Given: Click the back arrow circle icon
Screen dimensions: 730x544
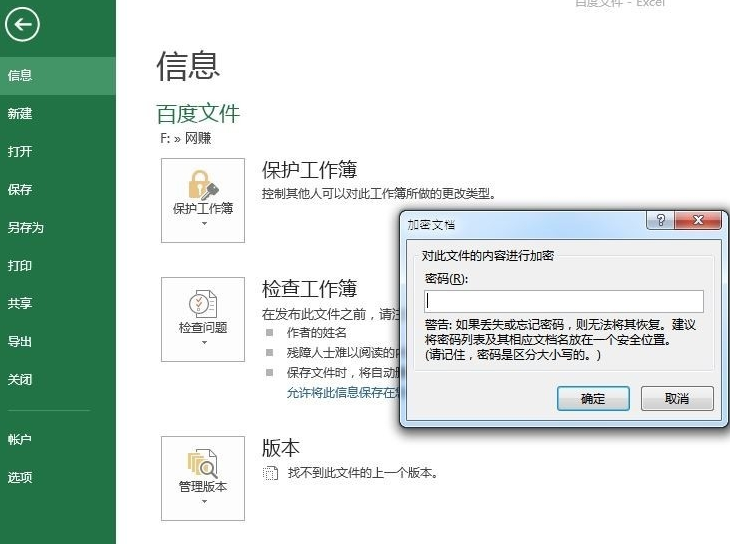Looking at the screenshot, I should coord(22,24).
